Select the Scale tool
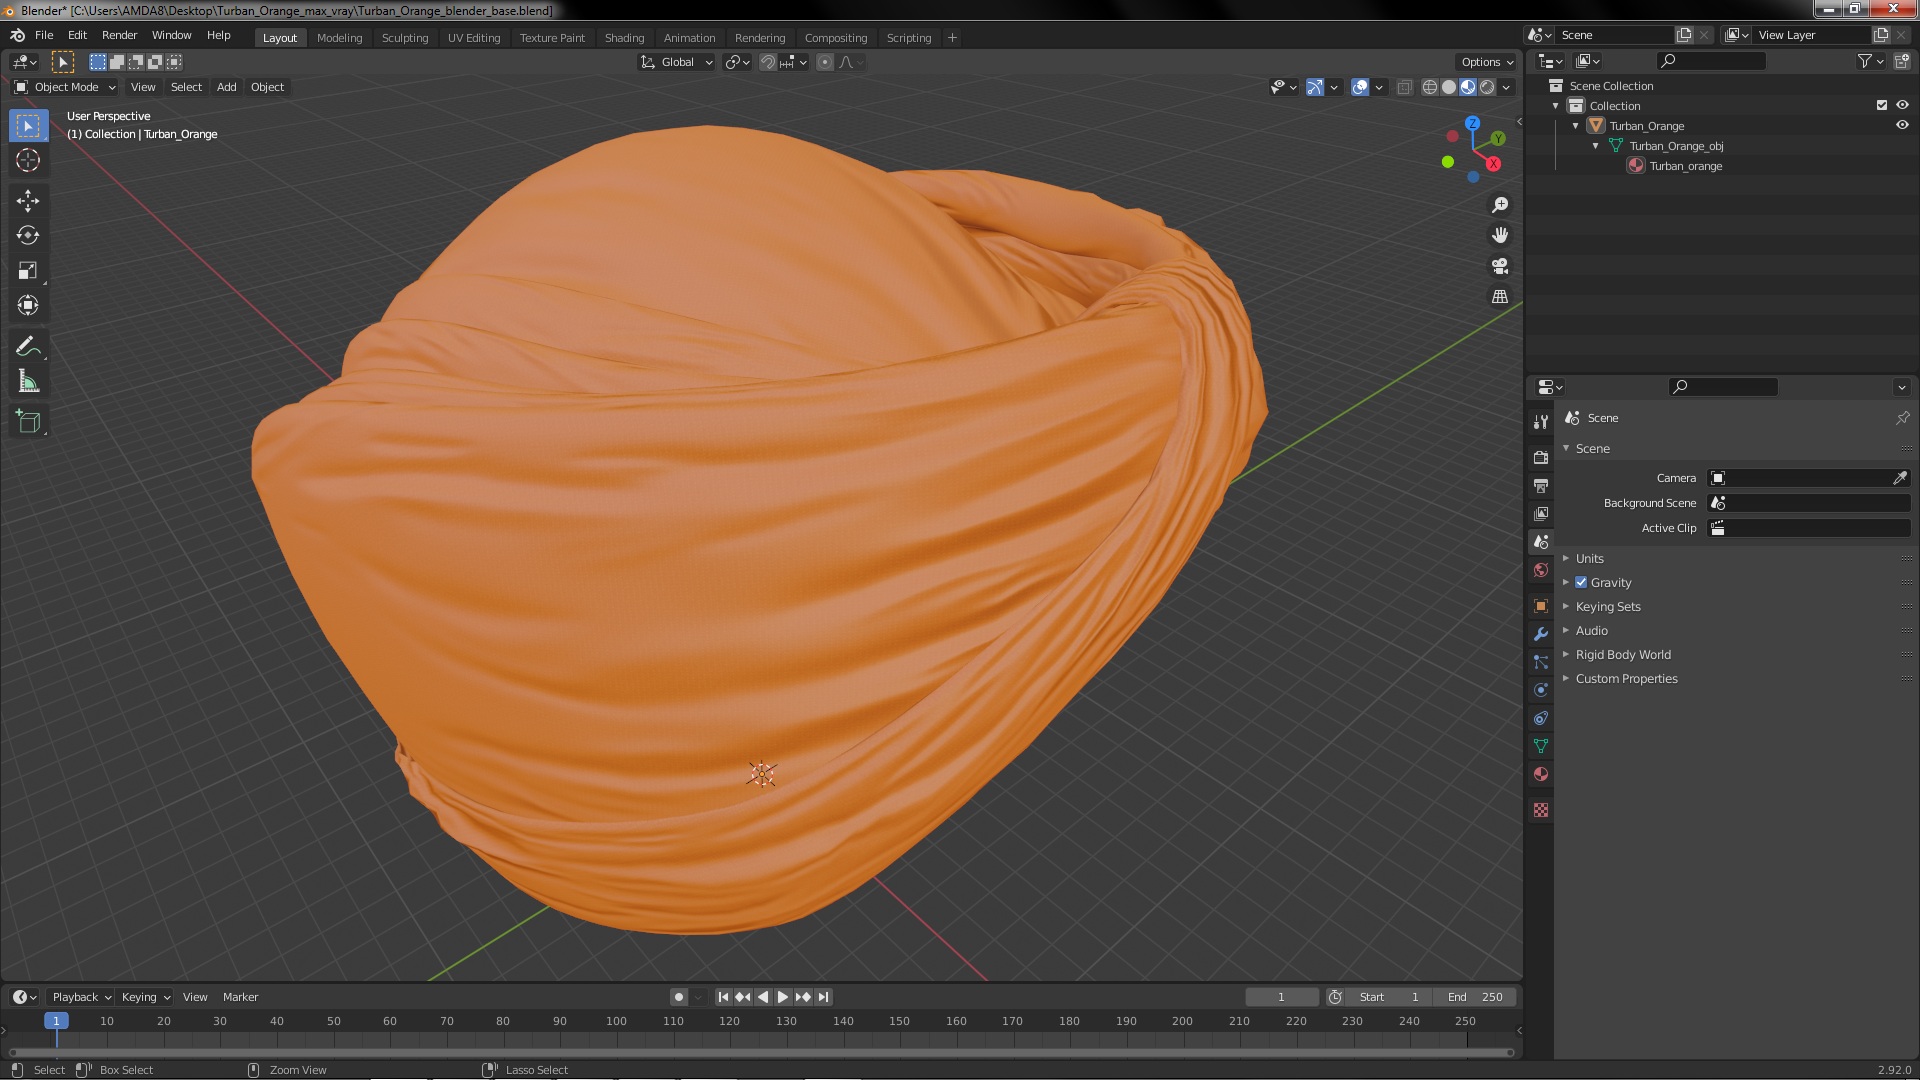The image size is (1920, 1080). pos(28,270)
